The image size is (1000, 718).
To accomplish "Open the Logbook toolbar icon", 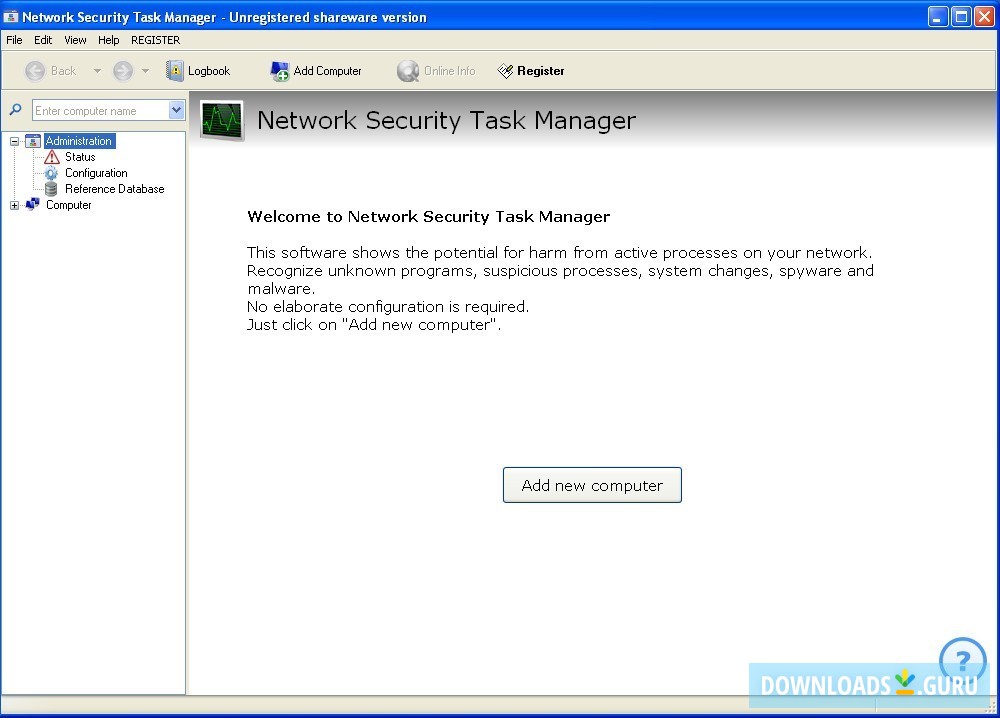I will tap(175, 71).
